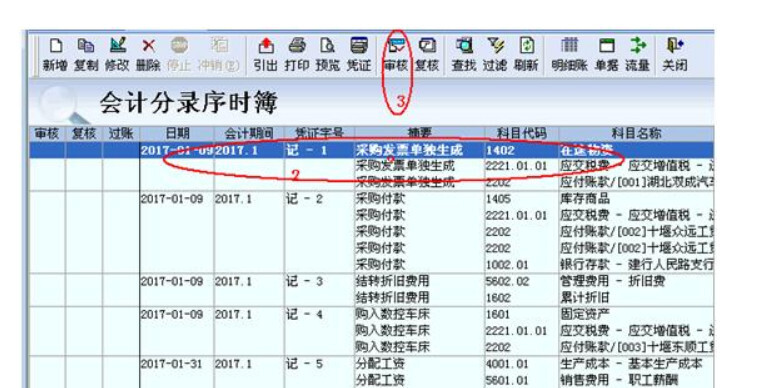Screen dimensions: 758x388
Task: Click subject code 1602
Action: click(x=499, y=298)
